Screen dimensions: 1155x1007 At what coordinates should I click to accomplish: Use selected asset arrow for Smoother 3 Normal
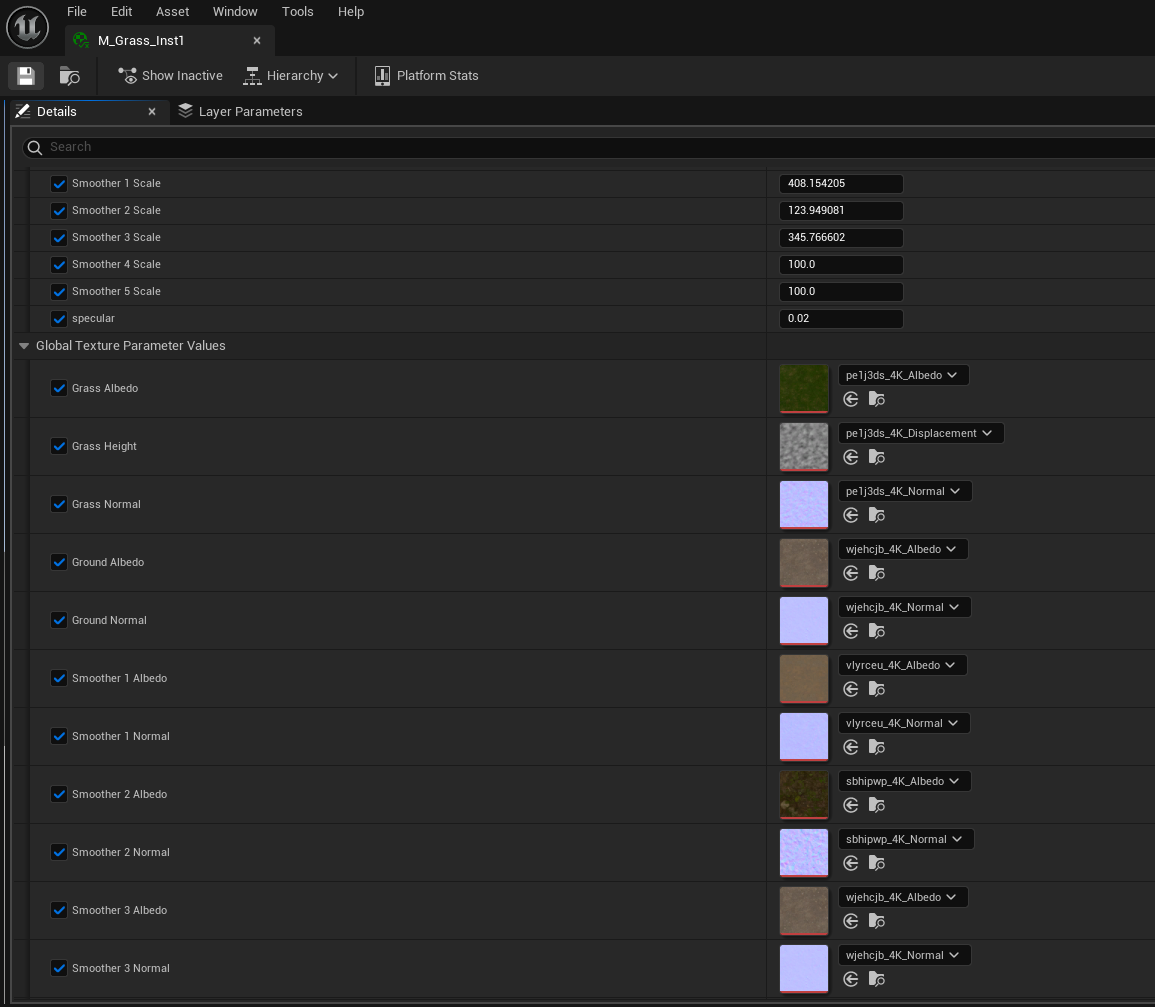coord(851,979)
